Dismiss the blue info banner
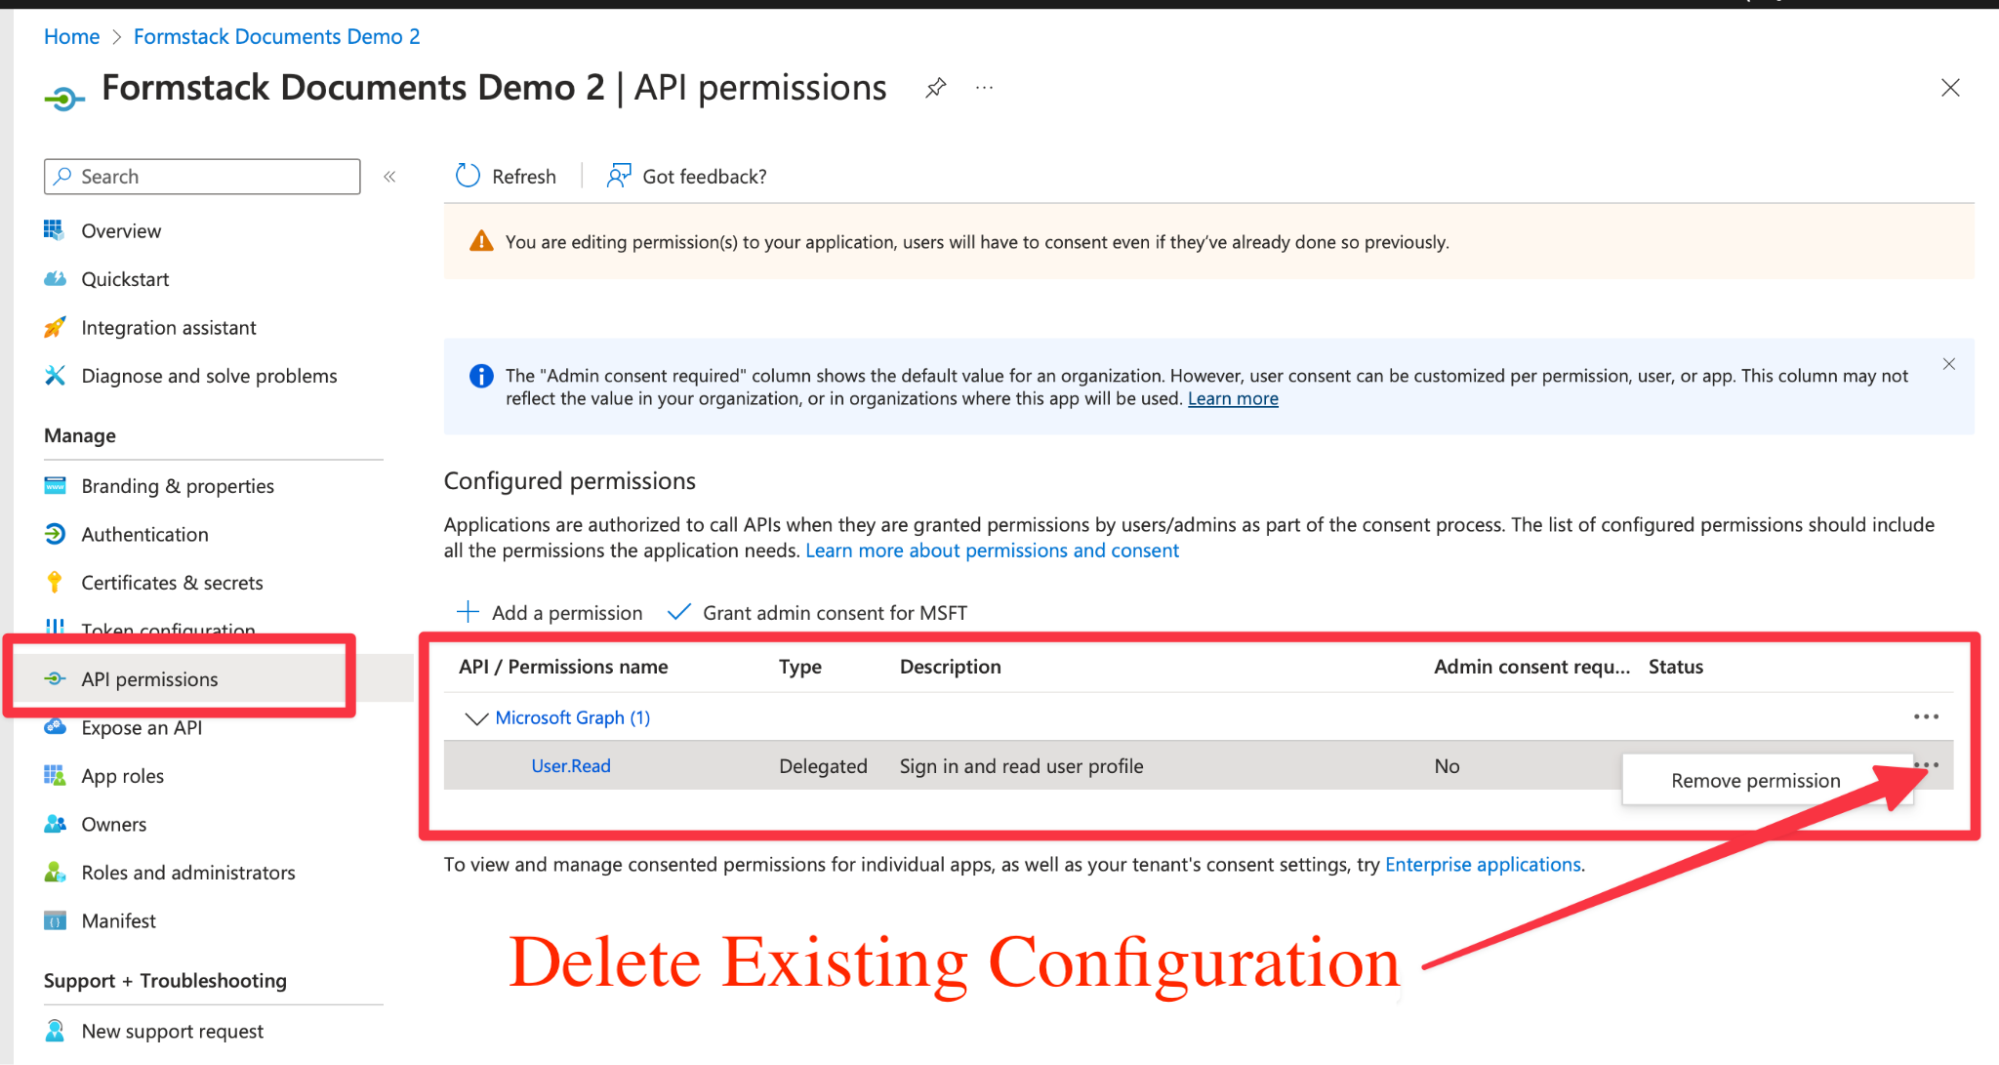The image size is (1999, 1065). tap(1948, 364)
